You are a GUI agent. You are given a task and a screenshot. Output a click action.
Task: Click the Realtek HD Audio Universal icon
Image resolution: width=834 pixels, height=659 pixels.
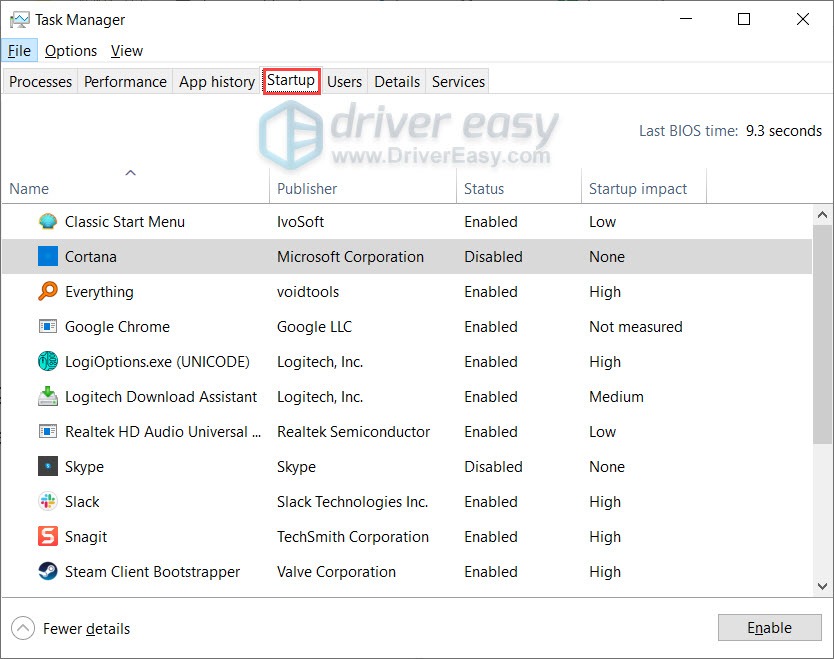[48, 431]
